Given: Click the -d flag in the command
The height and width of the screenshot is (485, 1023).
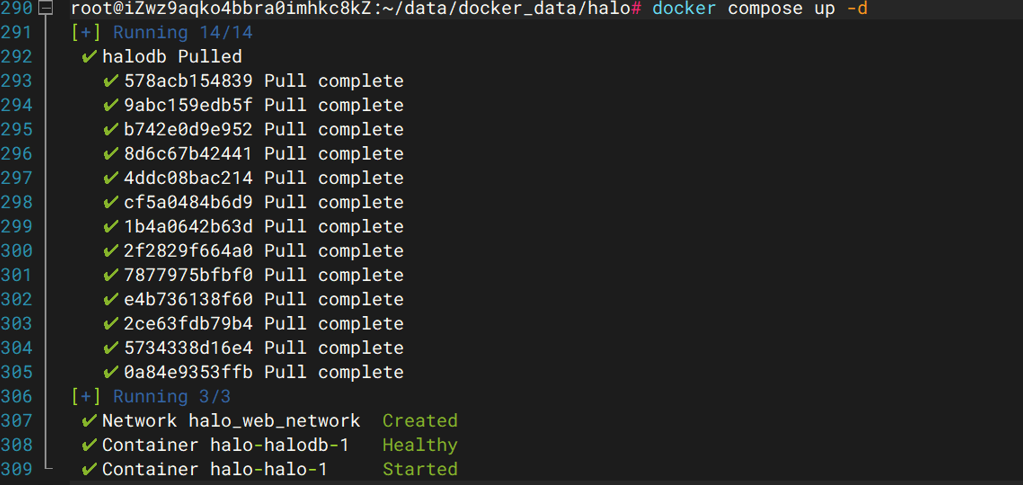Looking at the screenshot, I should pyautogui.click(x=856, y=9).
